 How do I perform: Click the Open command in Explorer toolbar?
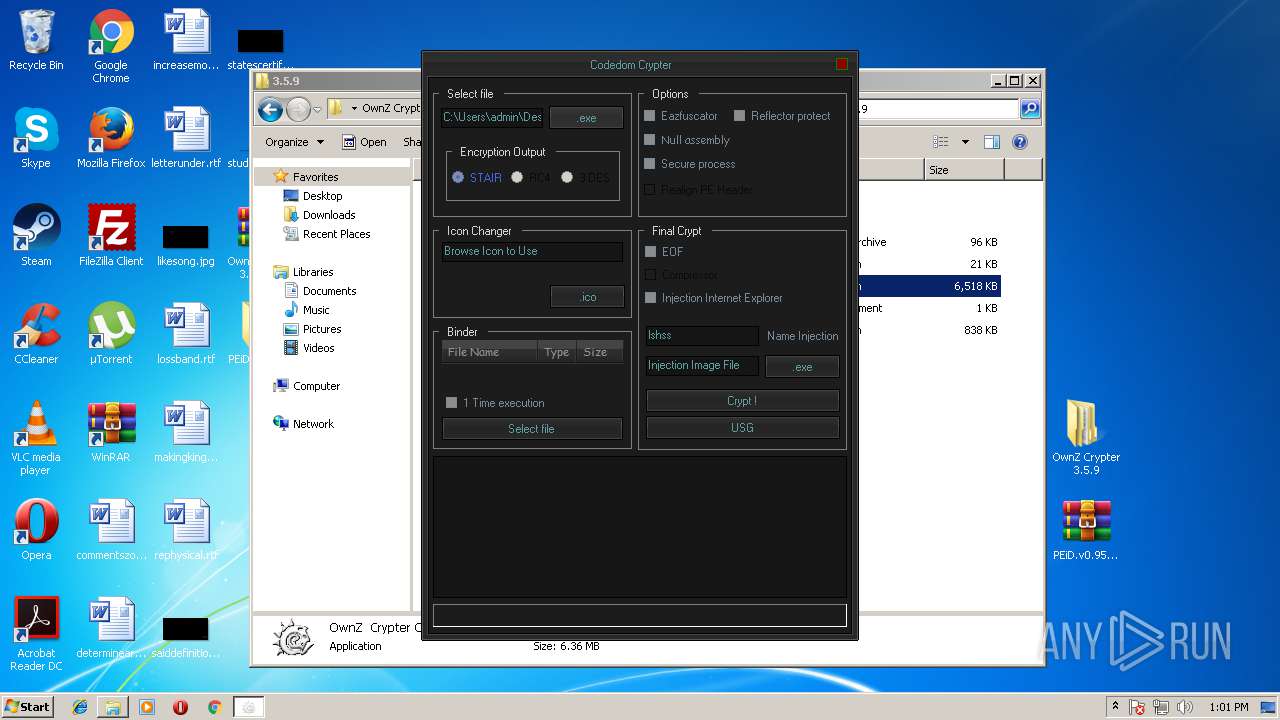pos(364,142)
